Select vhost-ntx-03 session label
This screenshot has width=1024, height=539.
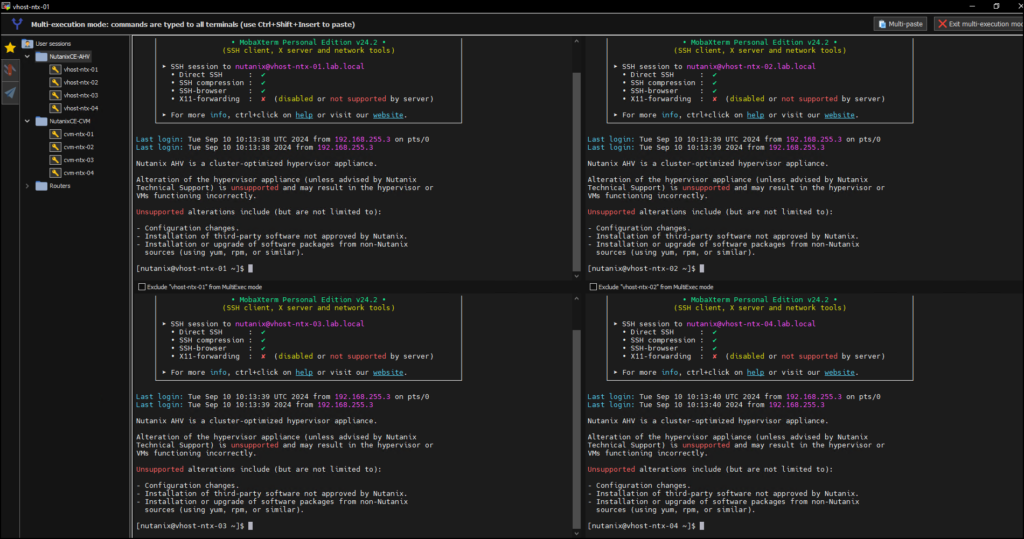coord(81,95)
